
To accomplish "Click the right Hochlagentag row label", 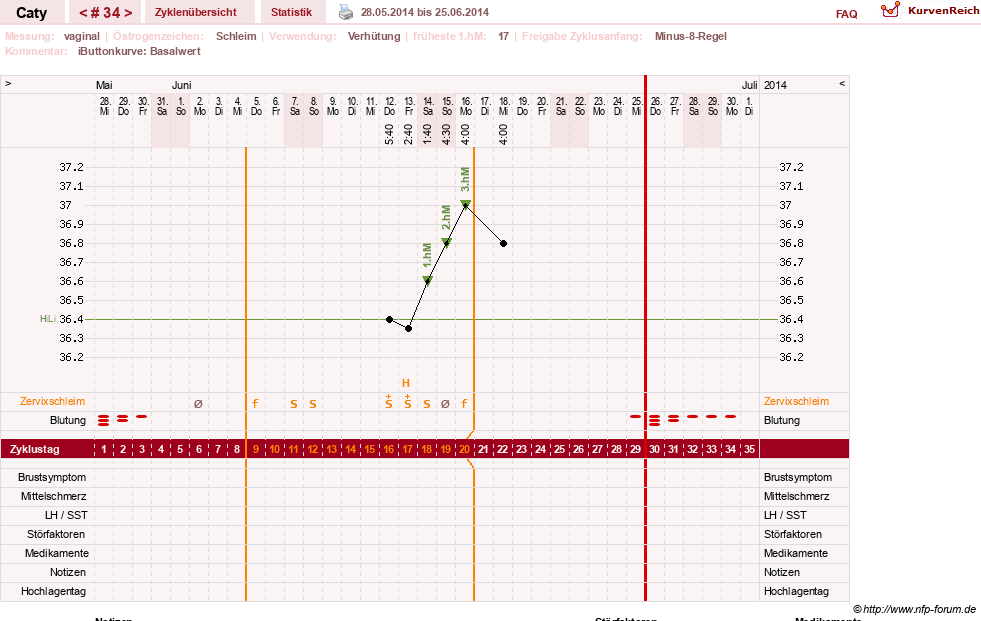I will click(x=796, y=591).
